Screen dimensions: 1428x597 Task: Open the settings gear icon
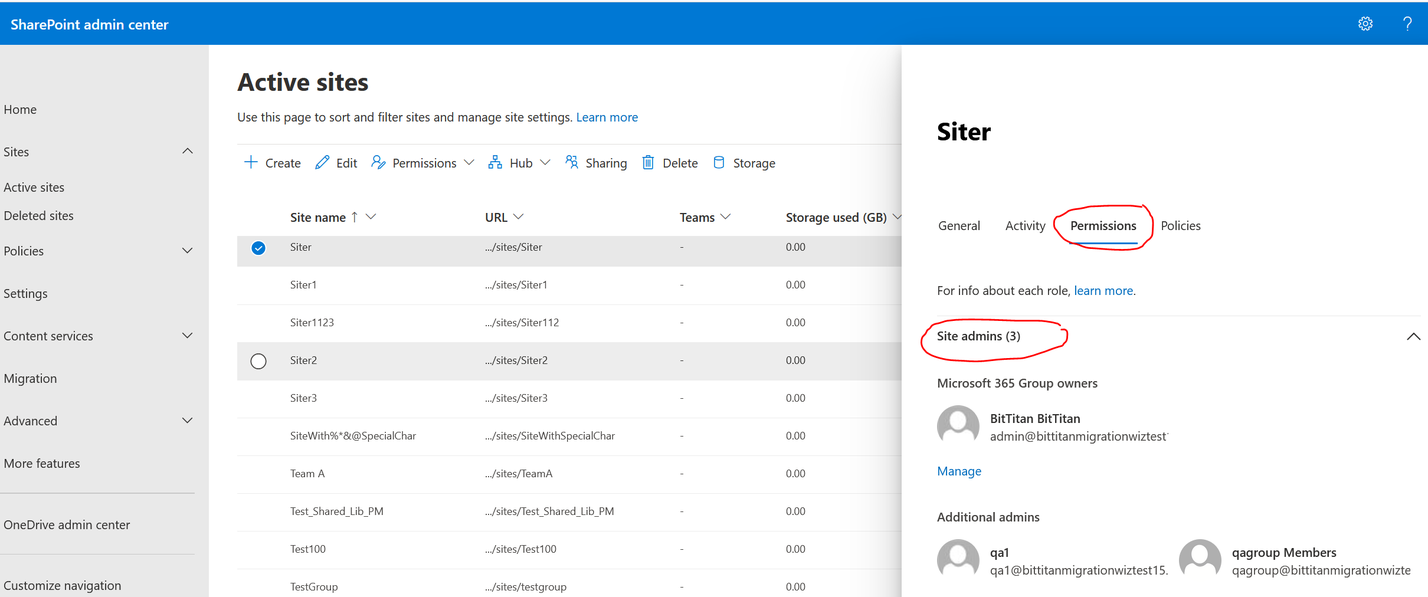1365,24
